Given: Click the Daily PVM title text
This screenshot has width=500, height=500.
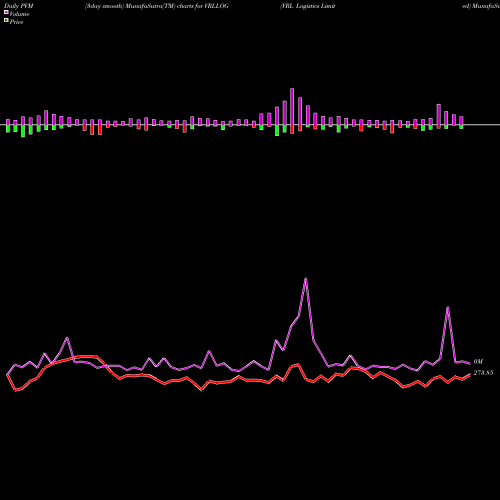Looking at the screenshot, I should click(x=19, y=6).
